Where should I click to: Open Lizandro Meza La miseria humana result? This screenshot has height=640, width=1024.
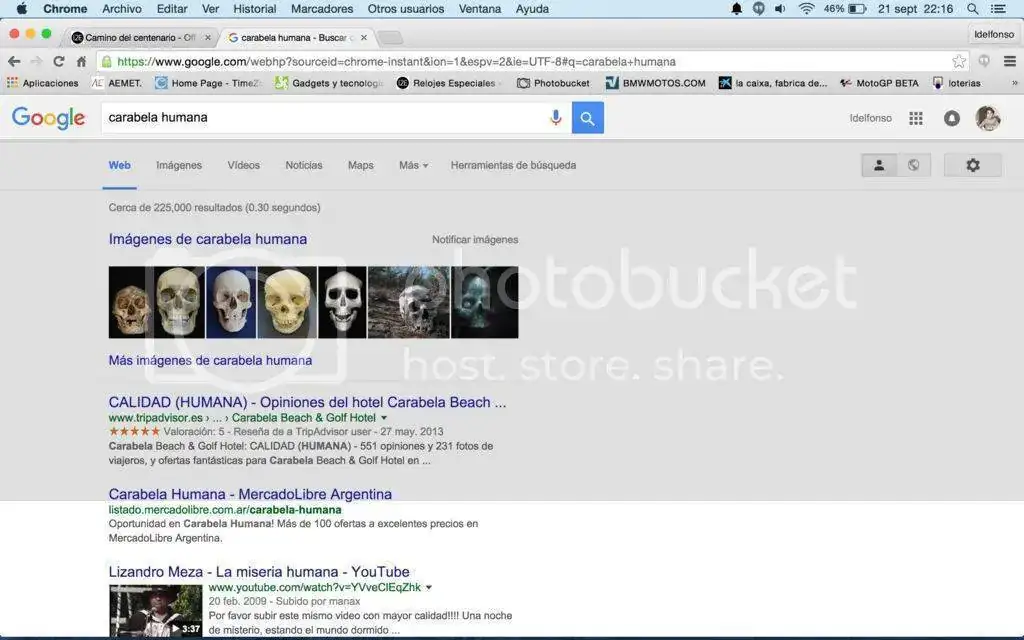259,572
